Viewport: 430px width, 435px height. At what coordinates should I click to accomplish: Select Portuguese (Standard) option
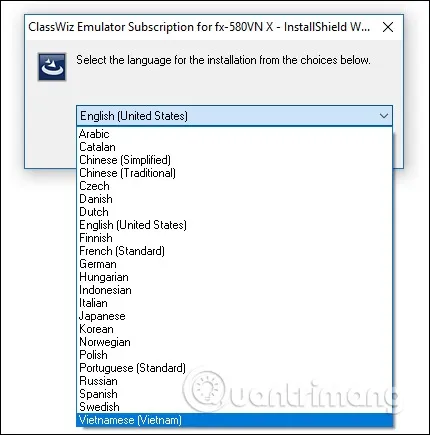coord(234,368)
